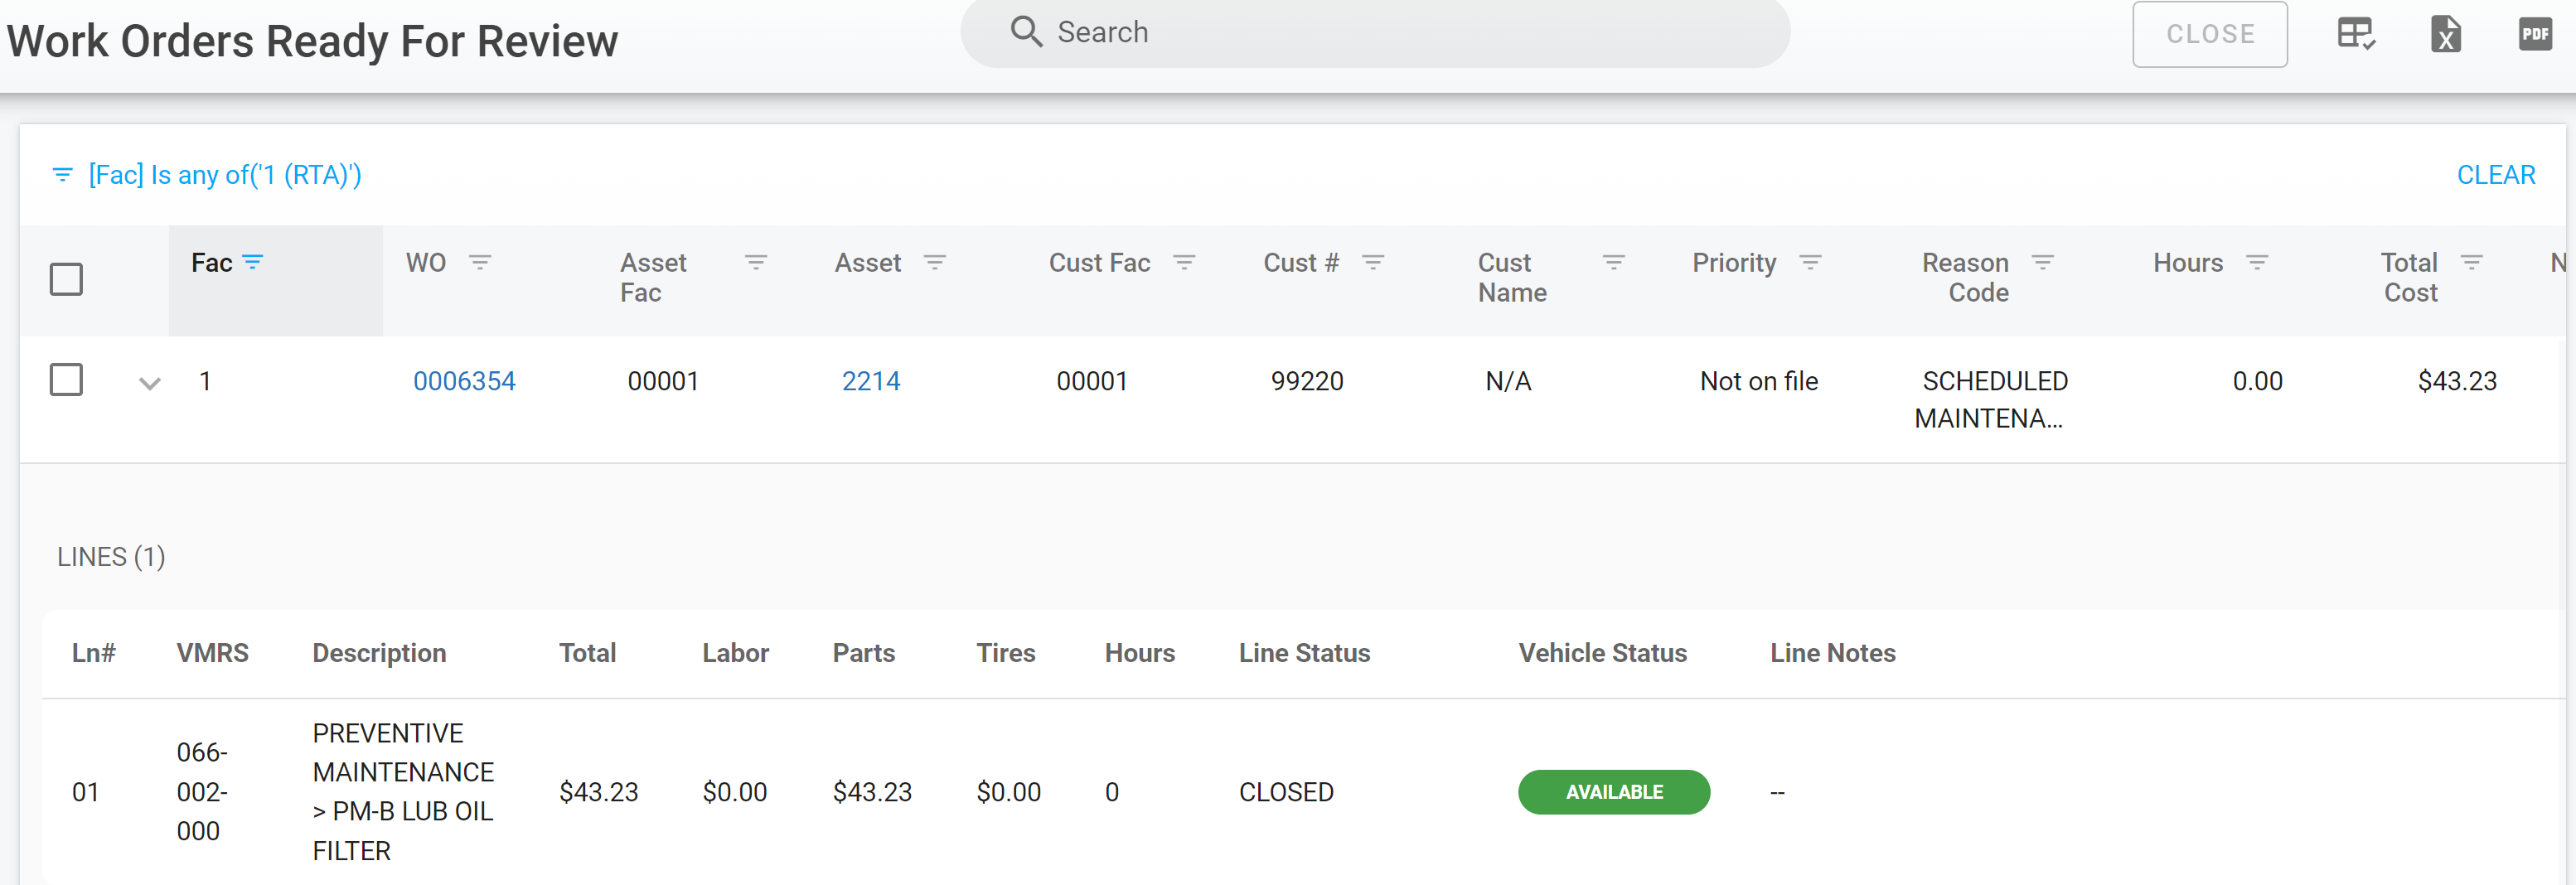
Task: Click the green AVAILABLE vehicle status badge
Action: (1613, 792)
